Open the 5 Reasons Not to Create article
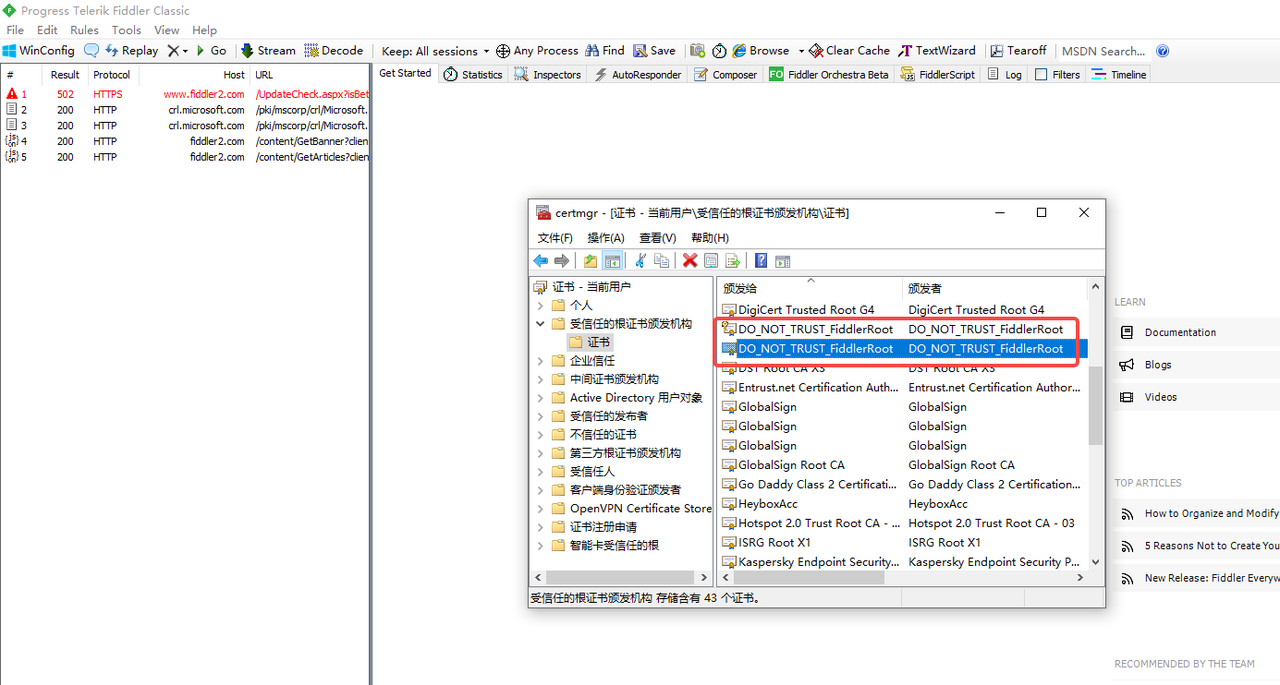Image resolution: width=1280 pixels, height=685 pixels. pos(1212,546)
